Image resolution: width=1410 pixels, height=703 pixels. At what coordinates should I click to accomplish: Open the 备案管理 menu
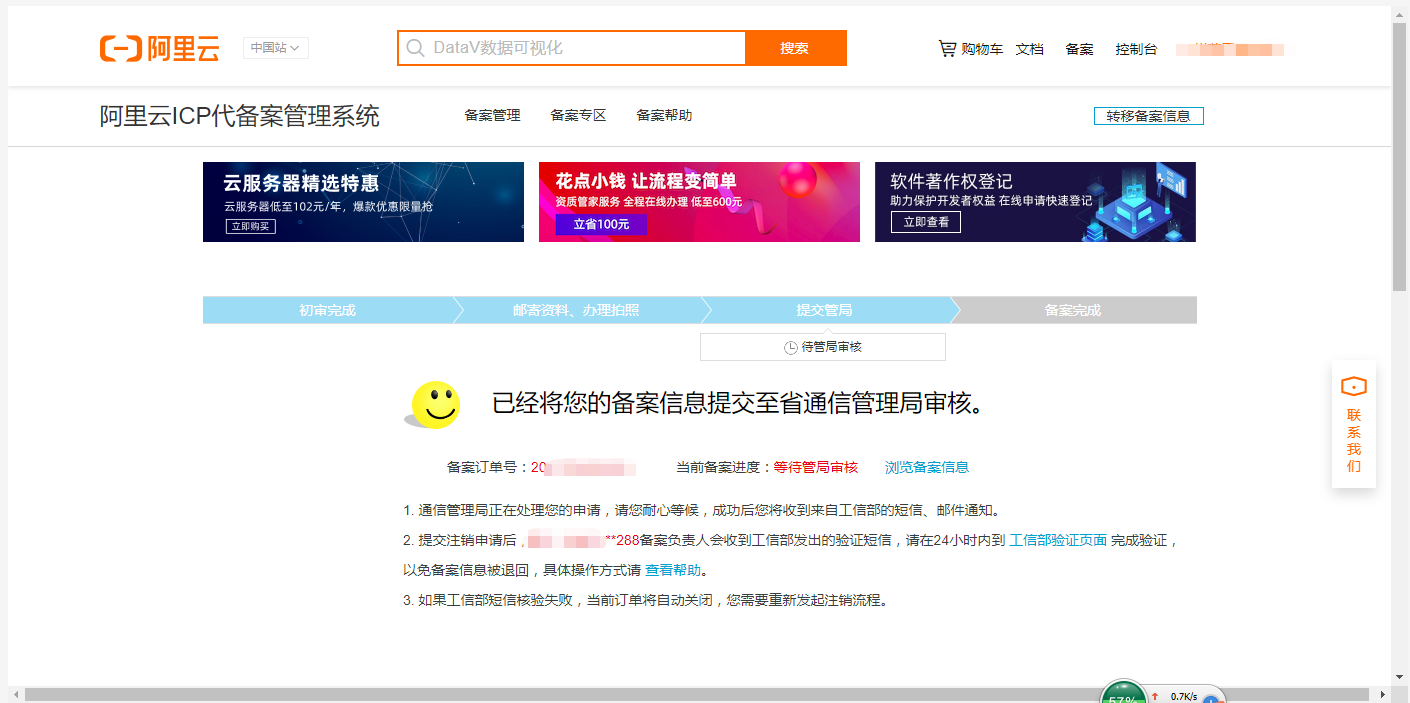[492, 115]
